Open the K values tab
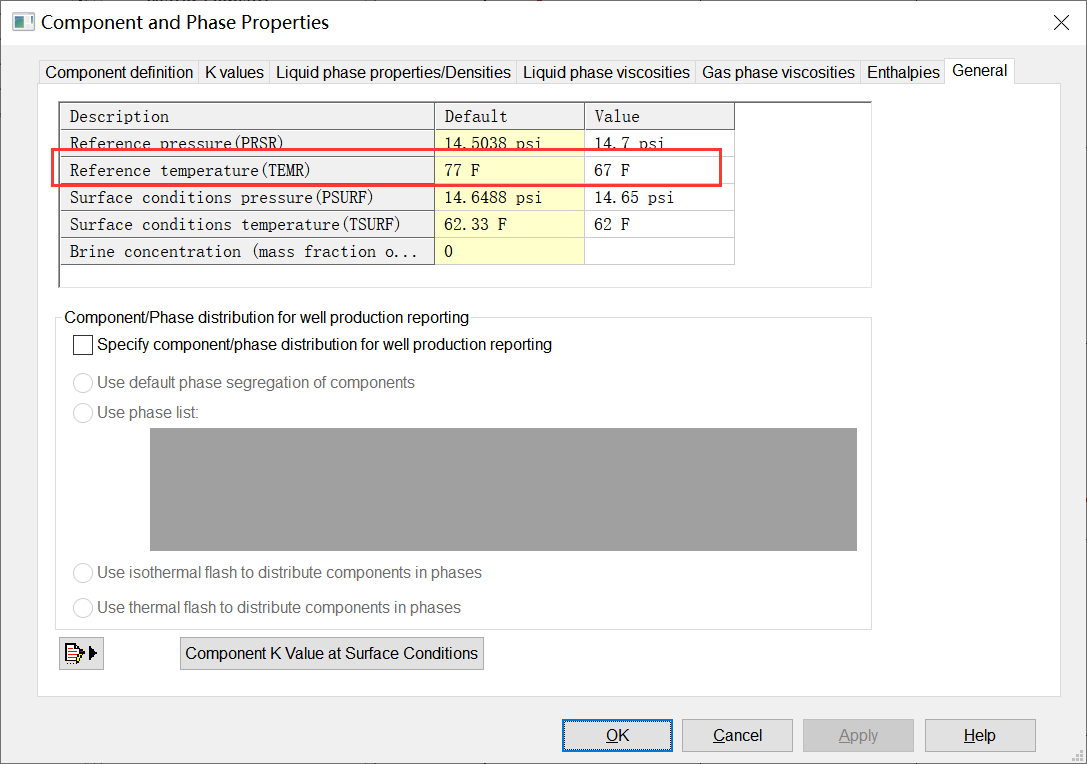Image resolution: width=1087 pixels, height=764 pixels. click(234, 72)
